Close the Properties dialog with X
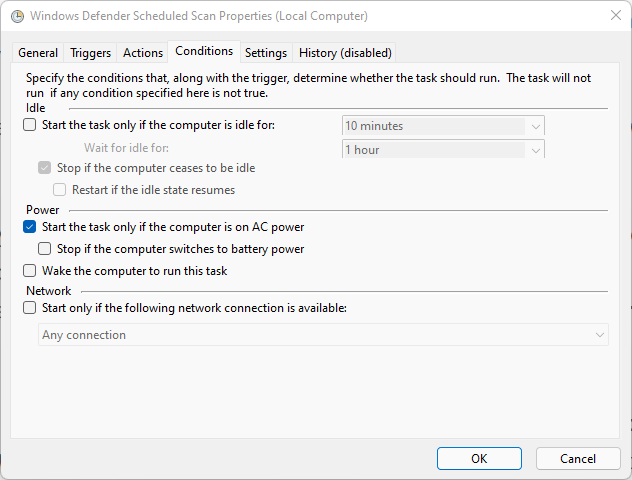The image size is (632, 480). tap(615, 15)
